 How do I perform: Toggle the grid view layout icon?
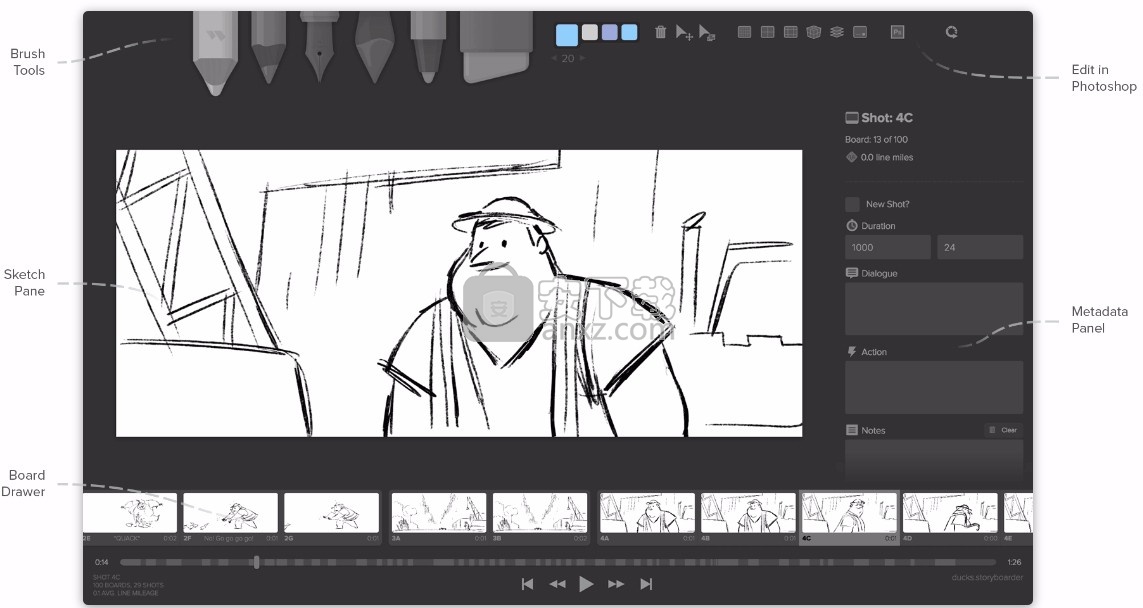pos(745,31)
